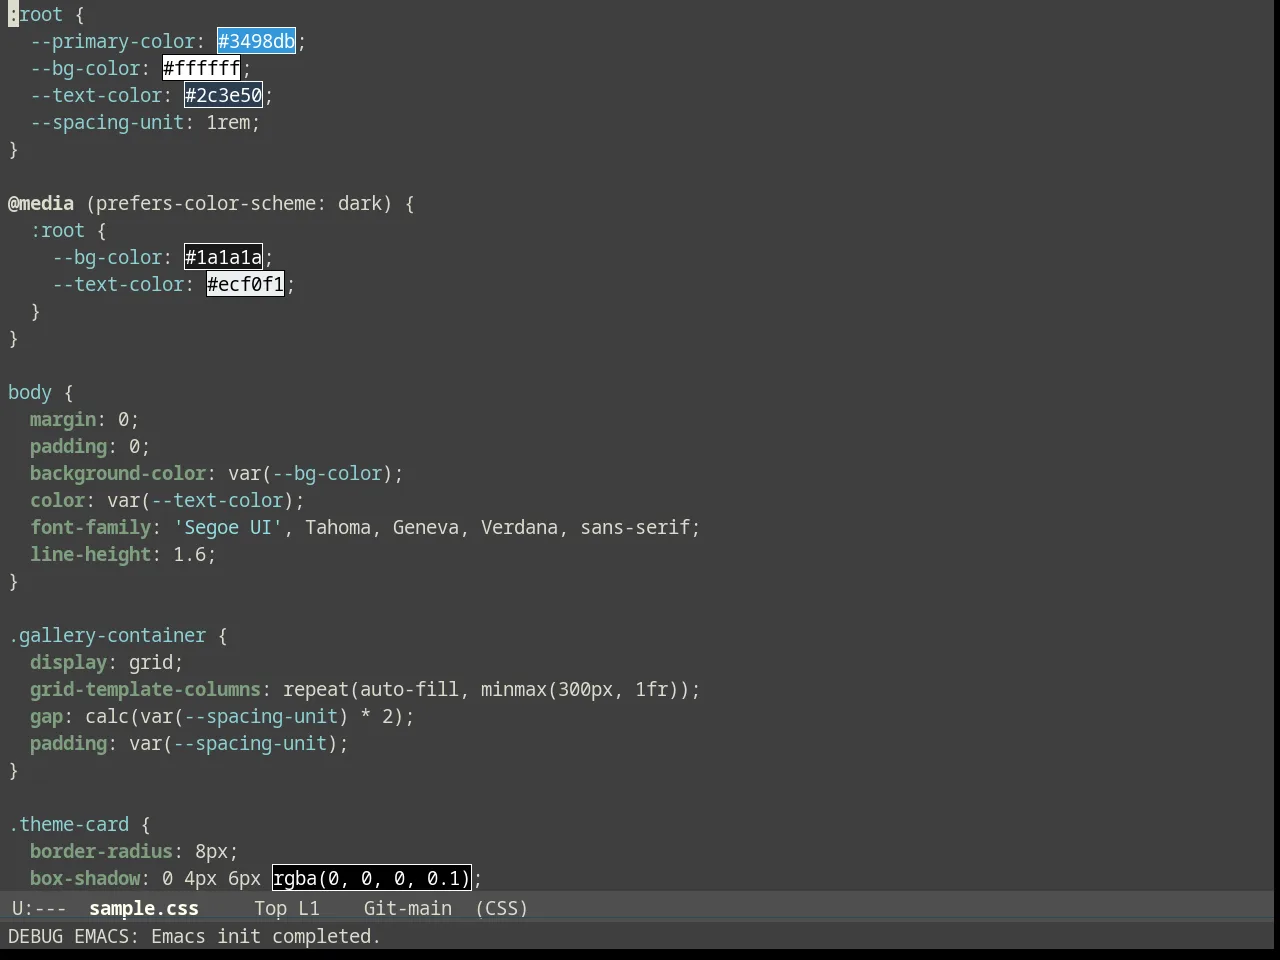Click the 'padding: var(--spacing-unit)' line
The height and width of the screenshot is (960, 1280).
[189, 743]
